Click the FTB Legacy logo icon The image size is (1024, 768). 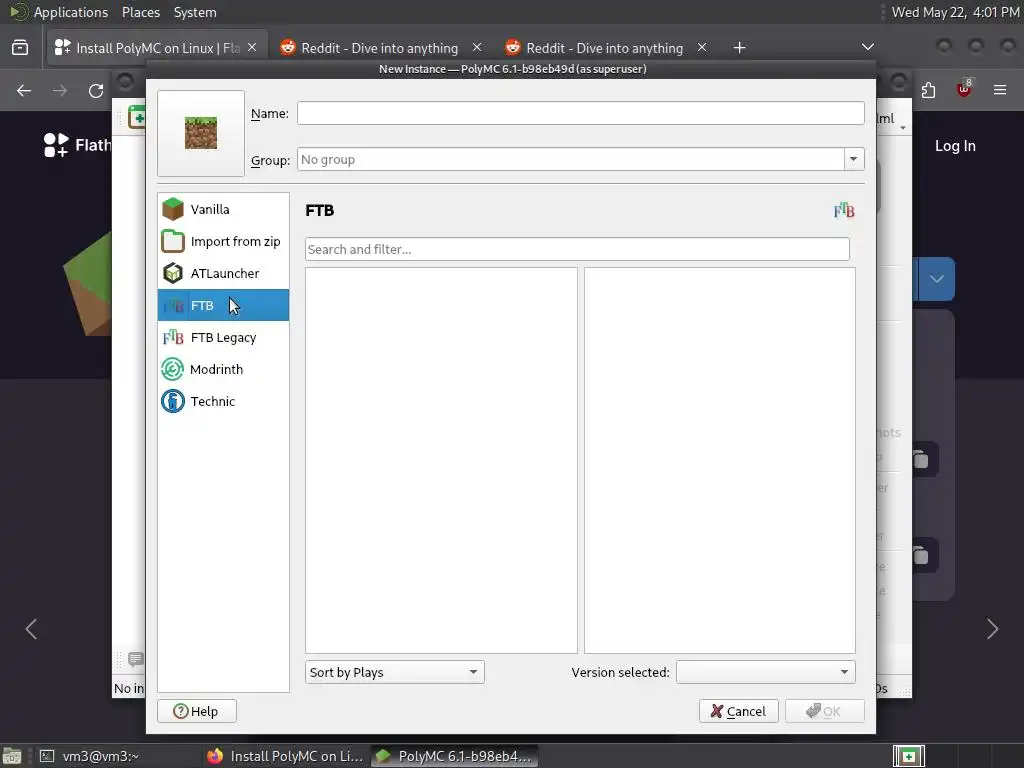(173, 337)
